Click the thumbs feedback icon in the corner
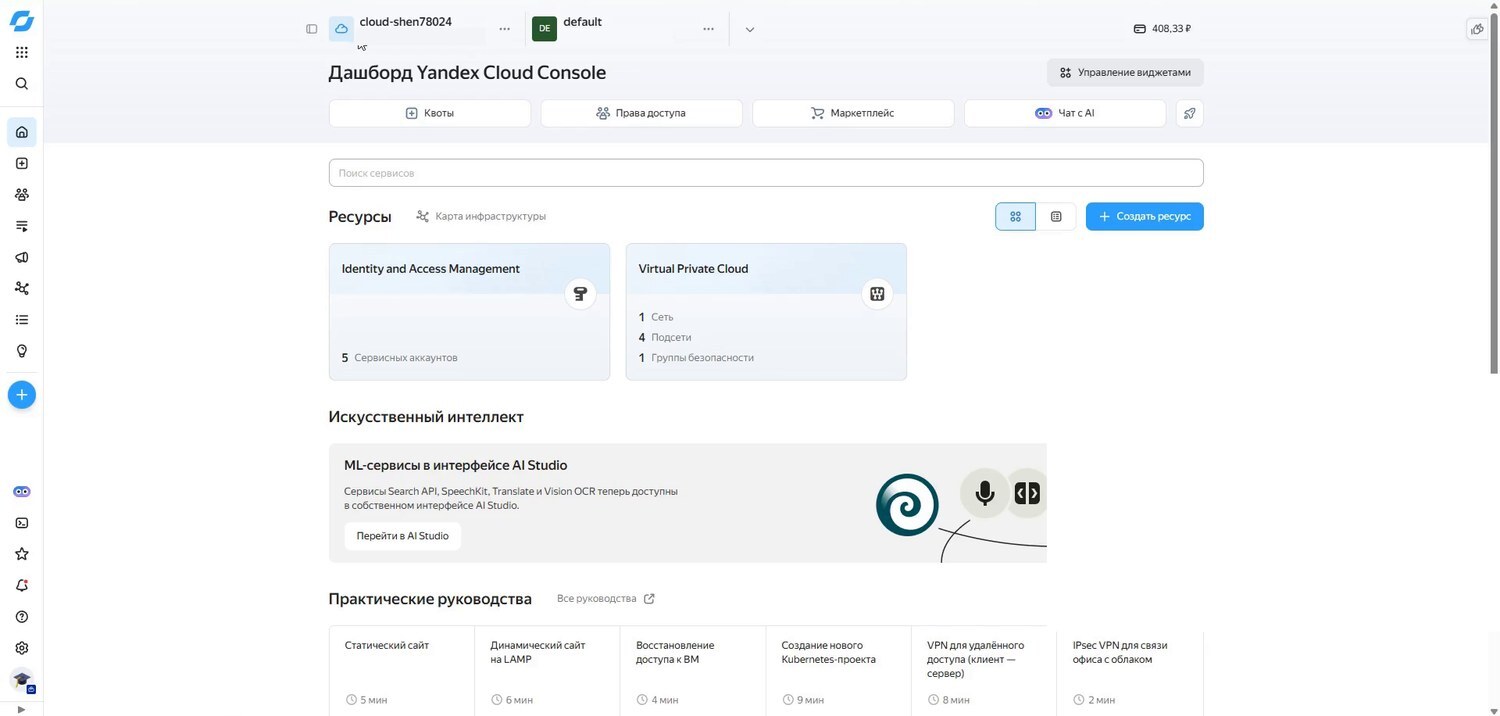This screenshot has height=716, width=1500. (x=1477, y=29)
